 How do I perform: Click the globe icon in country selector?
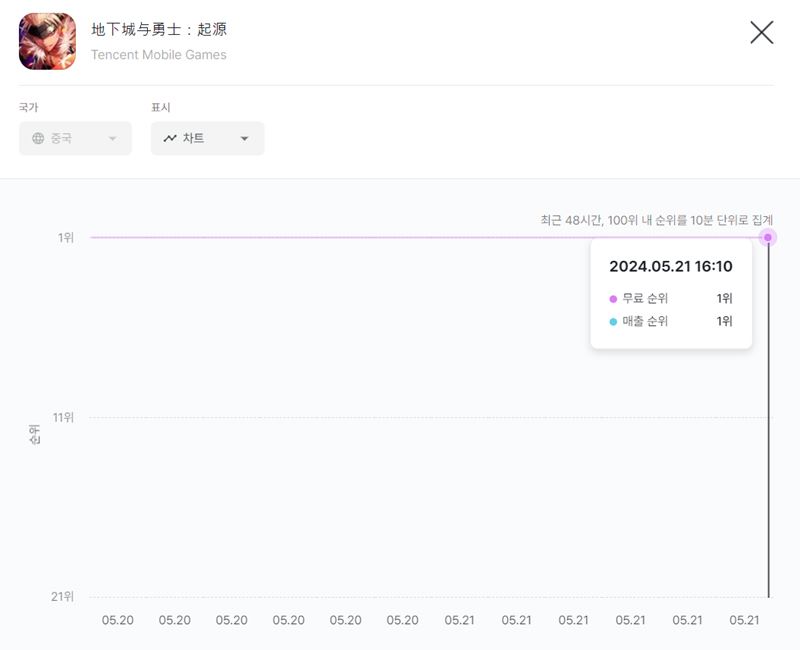pos(38,138)
